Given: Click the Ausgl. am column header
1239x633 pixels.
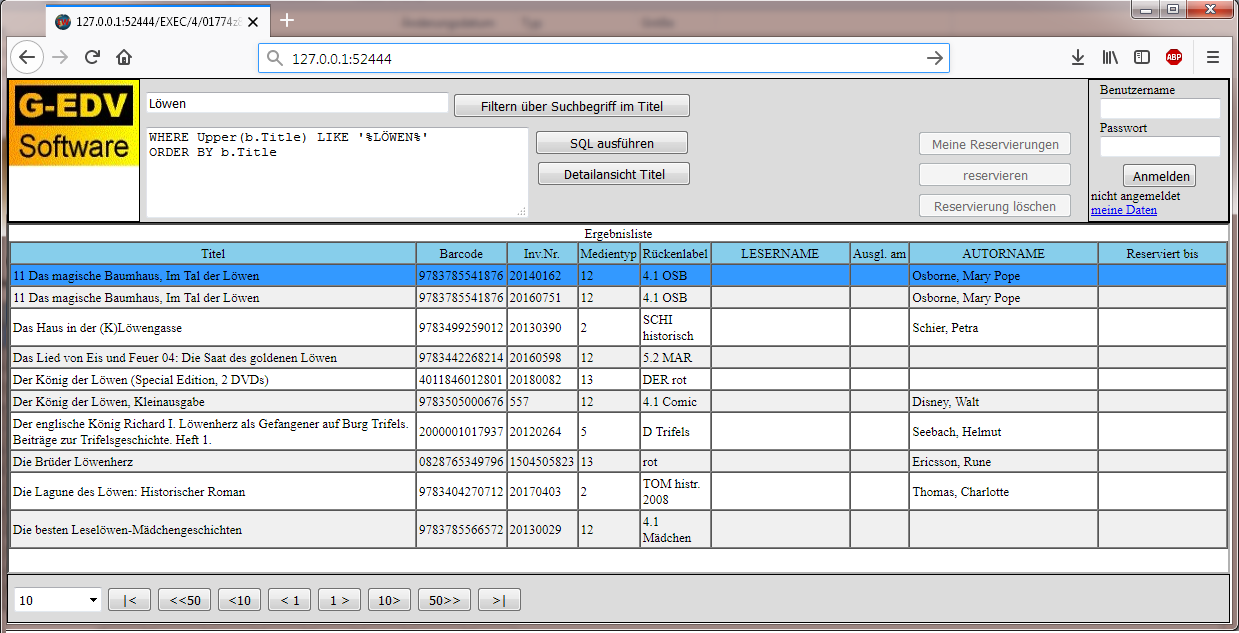Looking at the screenshot, I should click(880, 254).
